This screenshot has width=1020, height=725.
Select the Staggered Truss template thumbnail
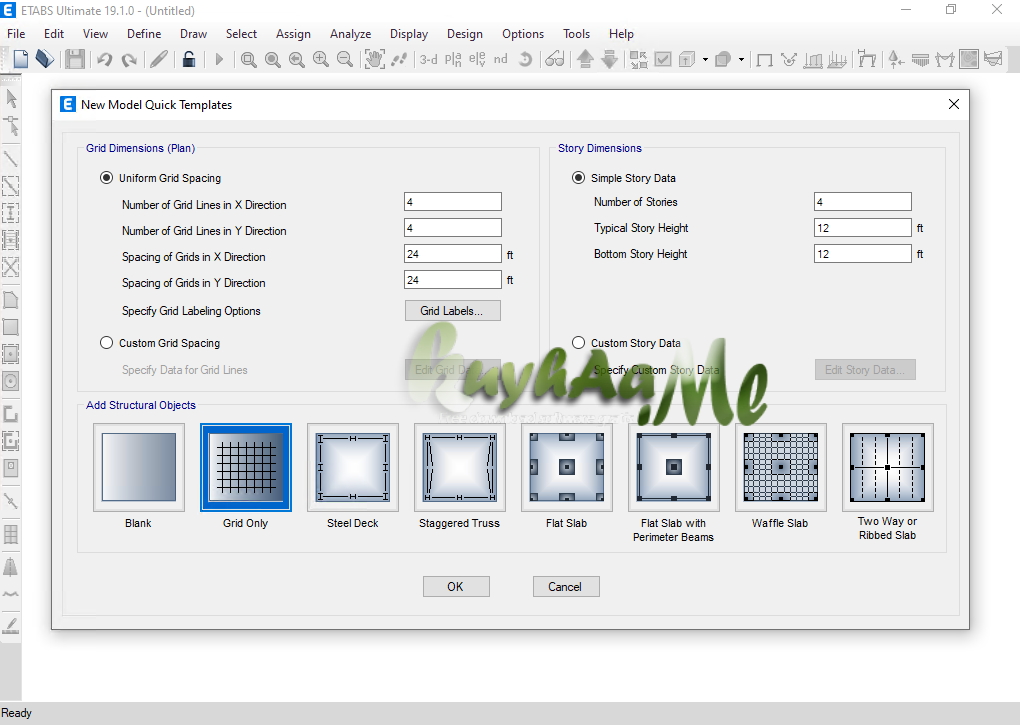point(459,467)
